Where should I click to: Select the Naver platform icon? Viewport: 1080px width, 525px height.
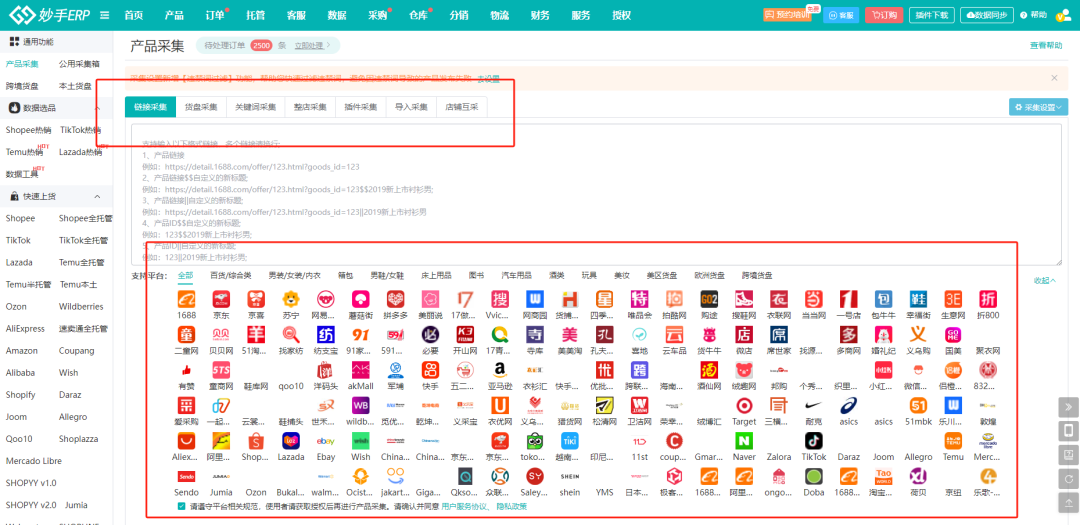[x=744, y=441]
